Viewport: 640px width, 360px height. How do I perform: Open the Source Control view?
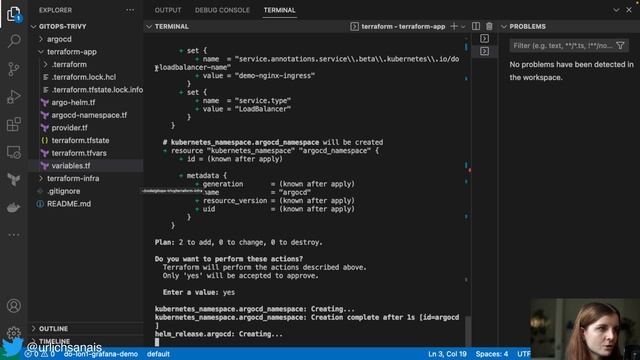click(13, 69)
